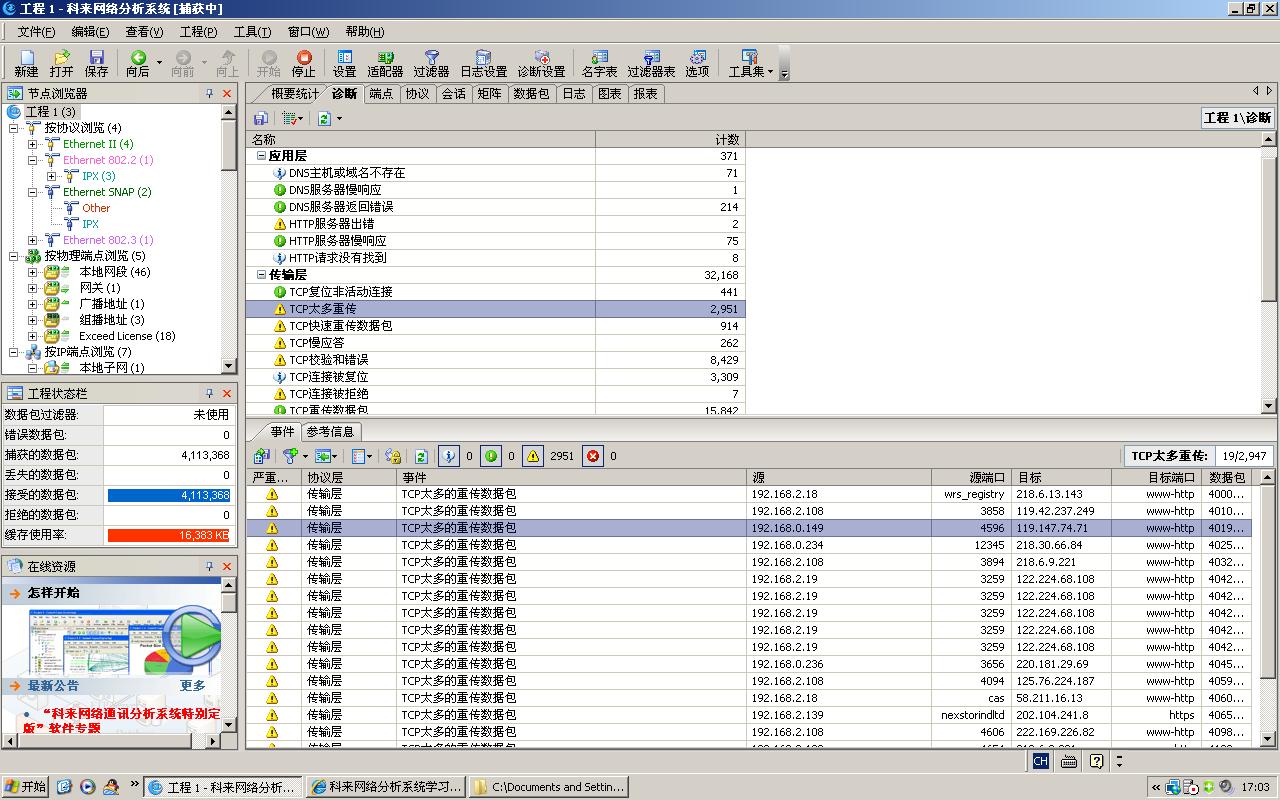Click the 更多 link in online resources
The image size is (1280, 800).
(193, 686)
